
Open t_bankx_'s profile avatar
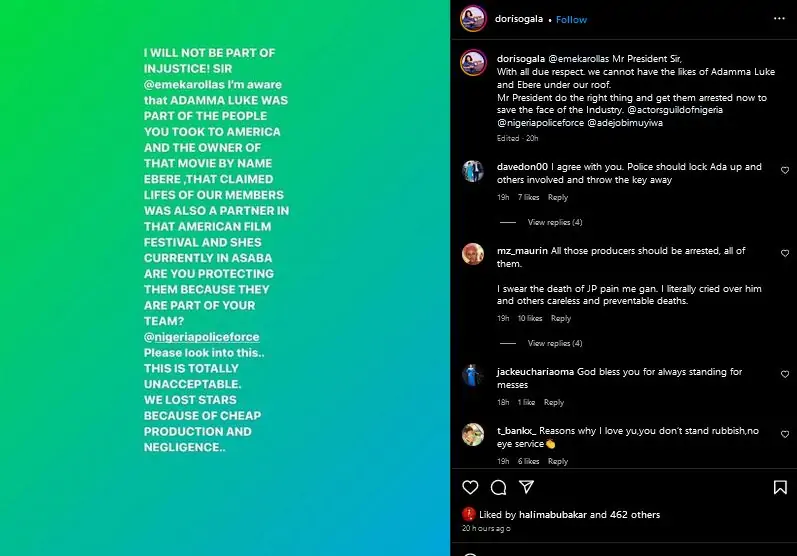click(x=473, y=434)
